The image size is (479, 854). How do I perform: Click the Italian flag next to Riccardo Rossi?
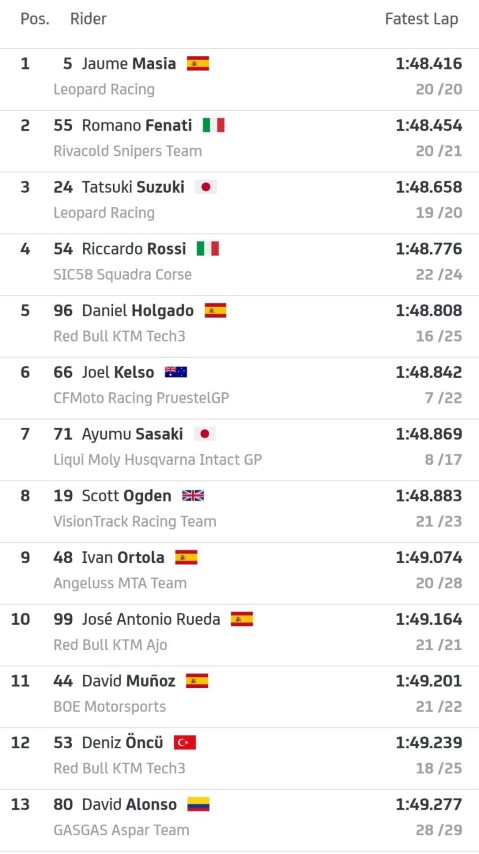point(208,249)
